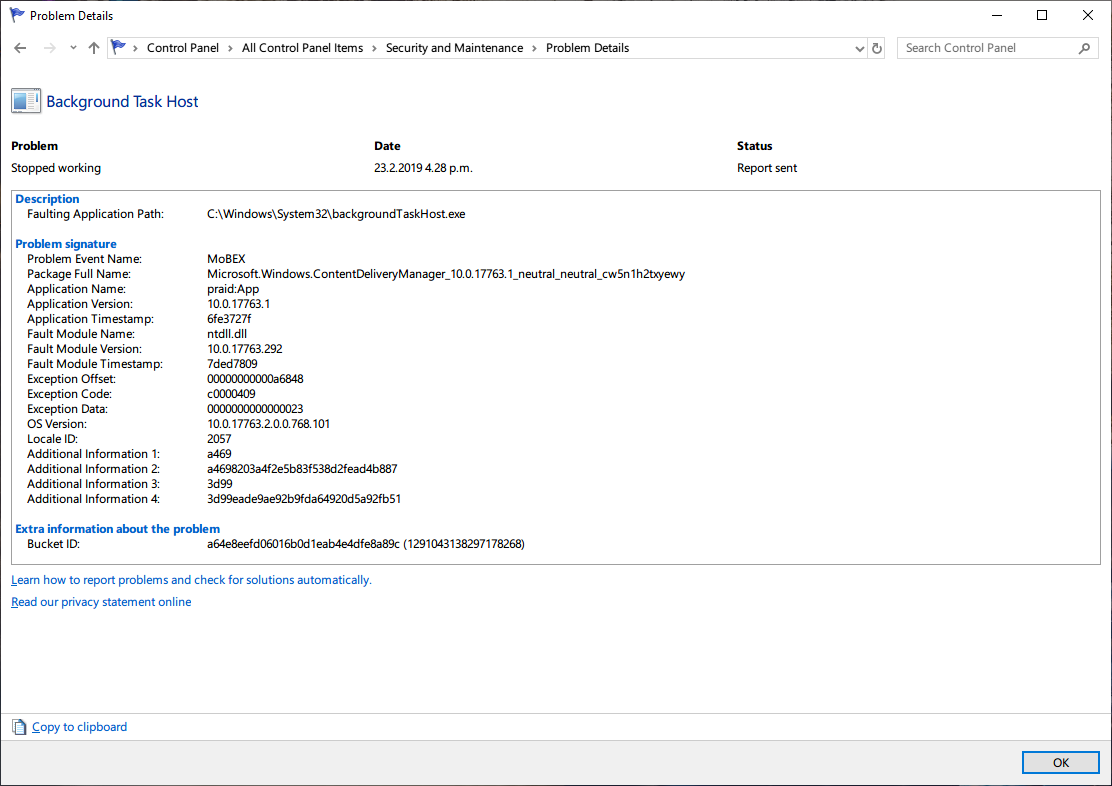Open Security and Maintenance breadcrumb
1112x786 pixels.
[x=454, y=48]
